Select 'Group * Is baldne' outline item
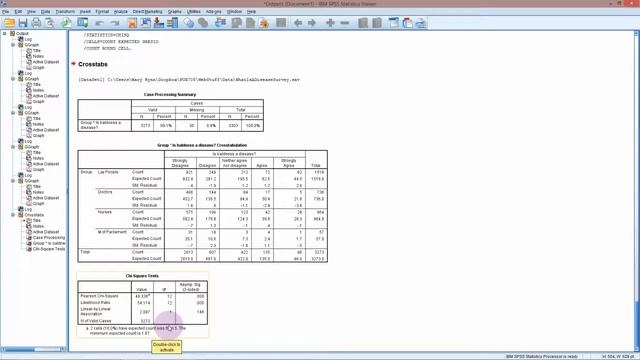The image size is (640, 360). (49, 243)
